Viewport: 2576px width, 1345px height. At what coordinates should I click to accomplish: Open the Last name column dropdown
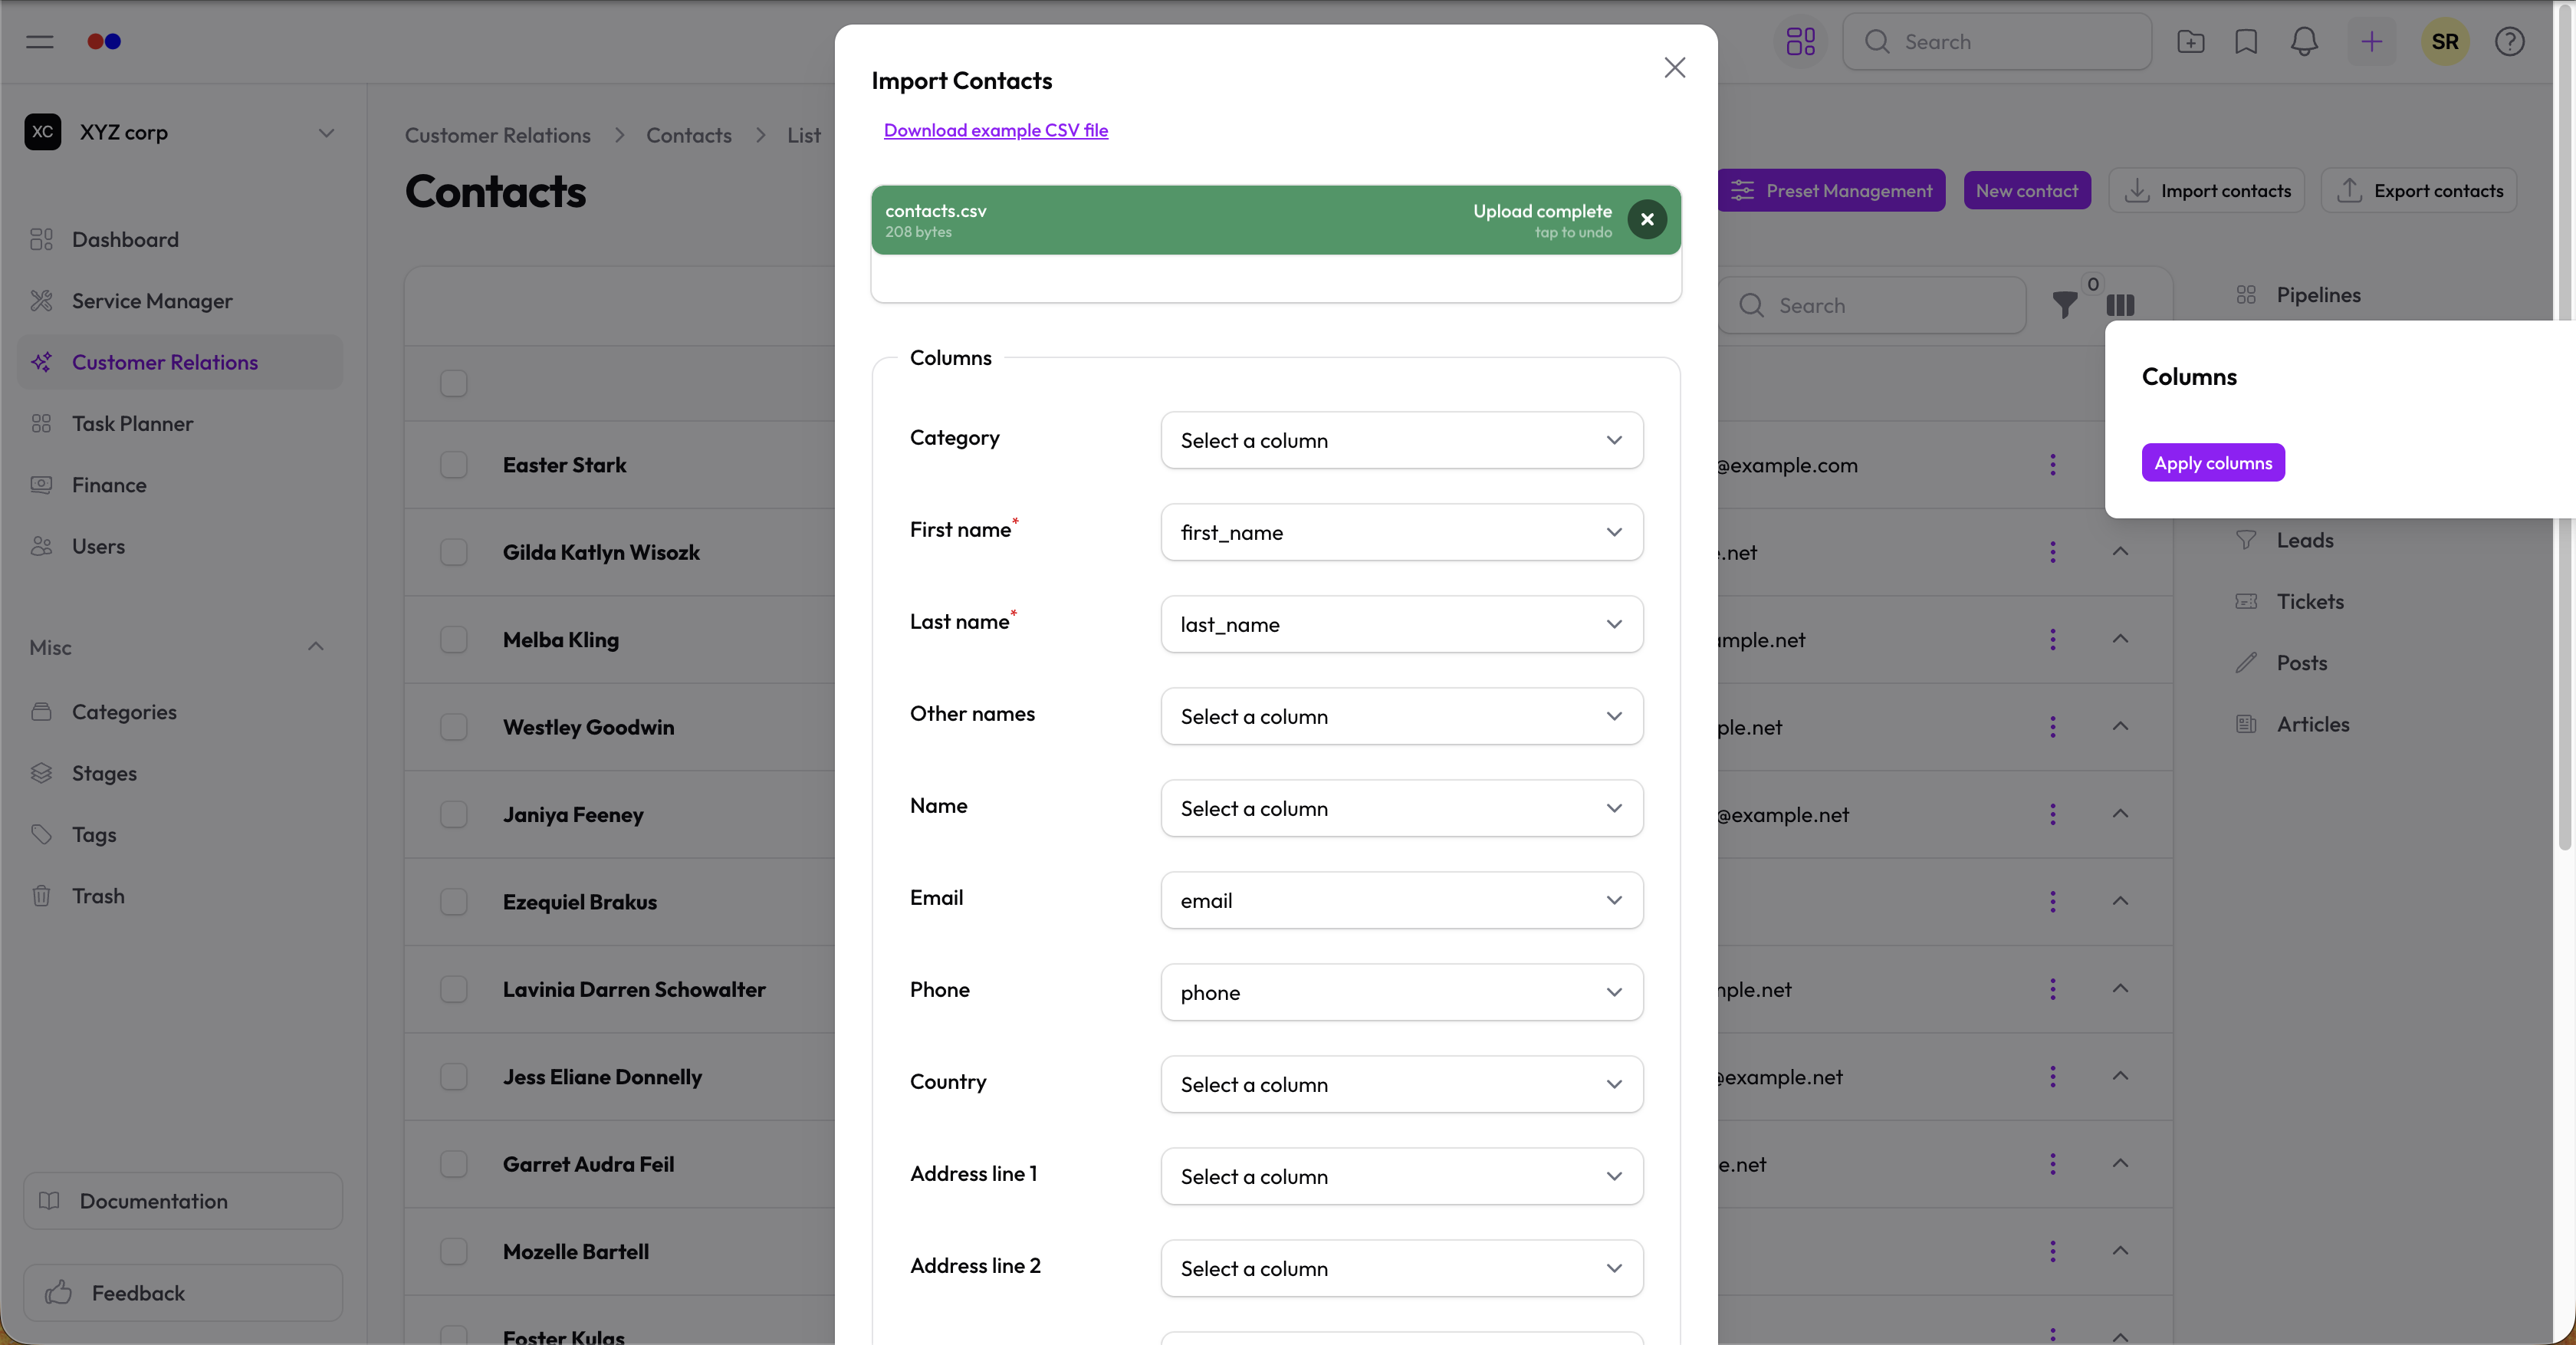point(1401,624)
